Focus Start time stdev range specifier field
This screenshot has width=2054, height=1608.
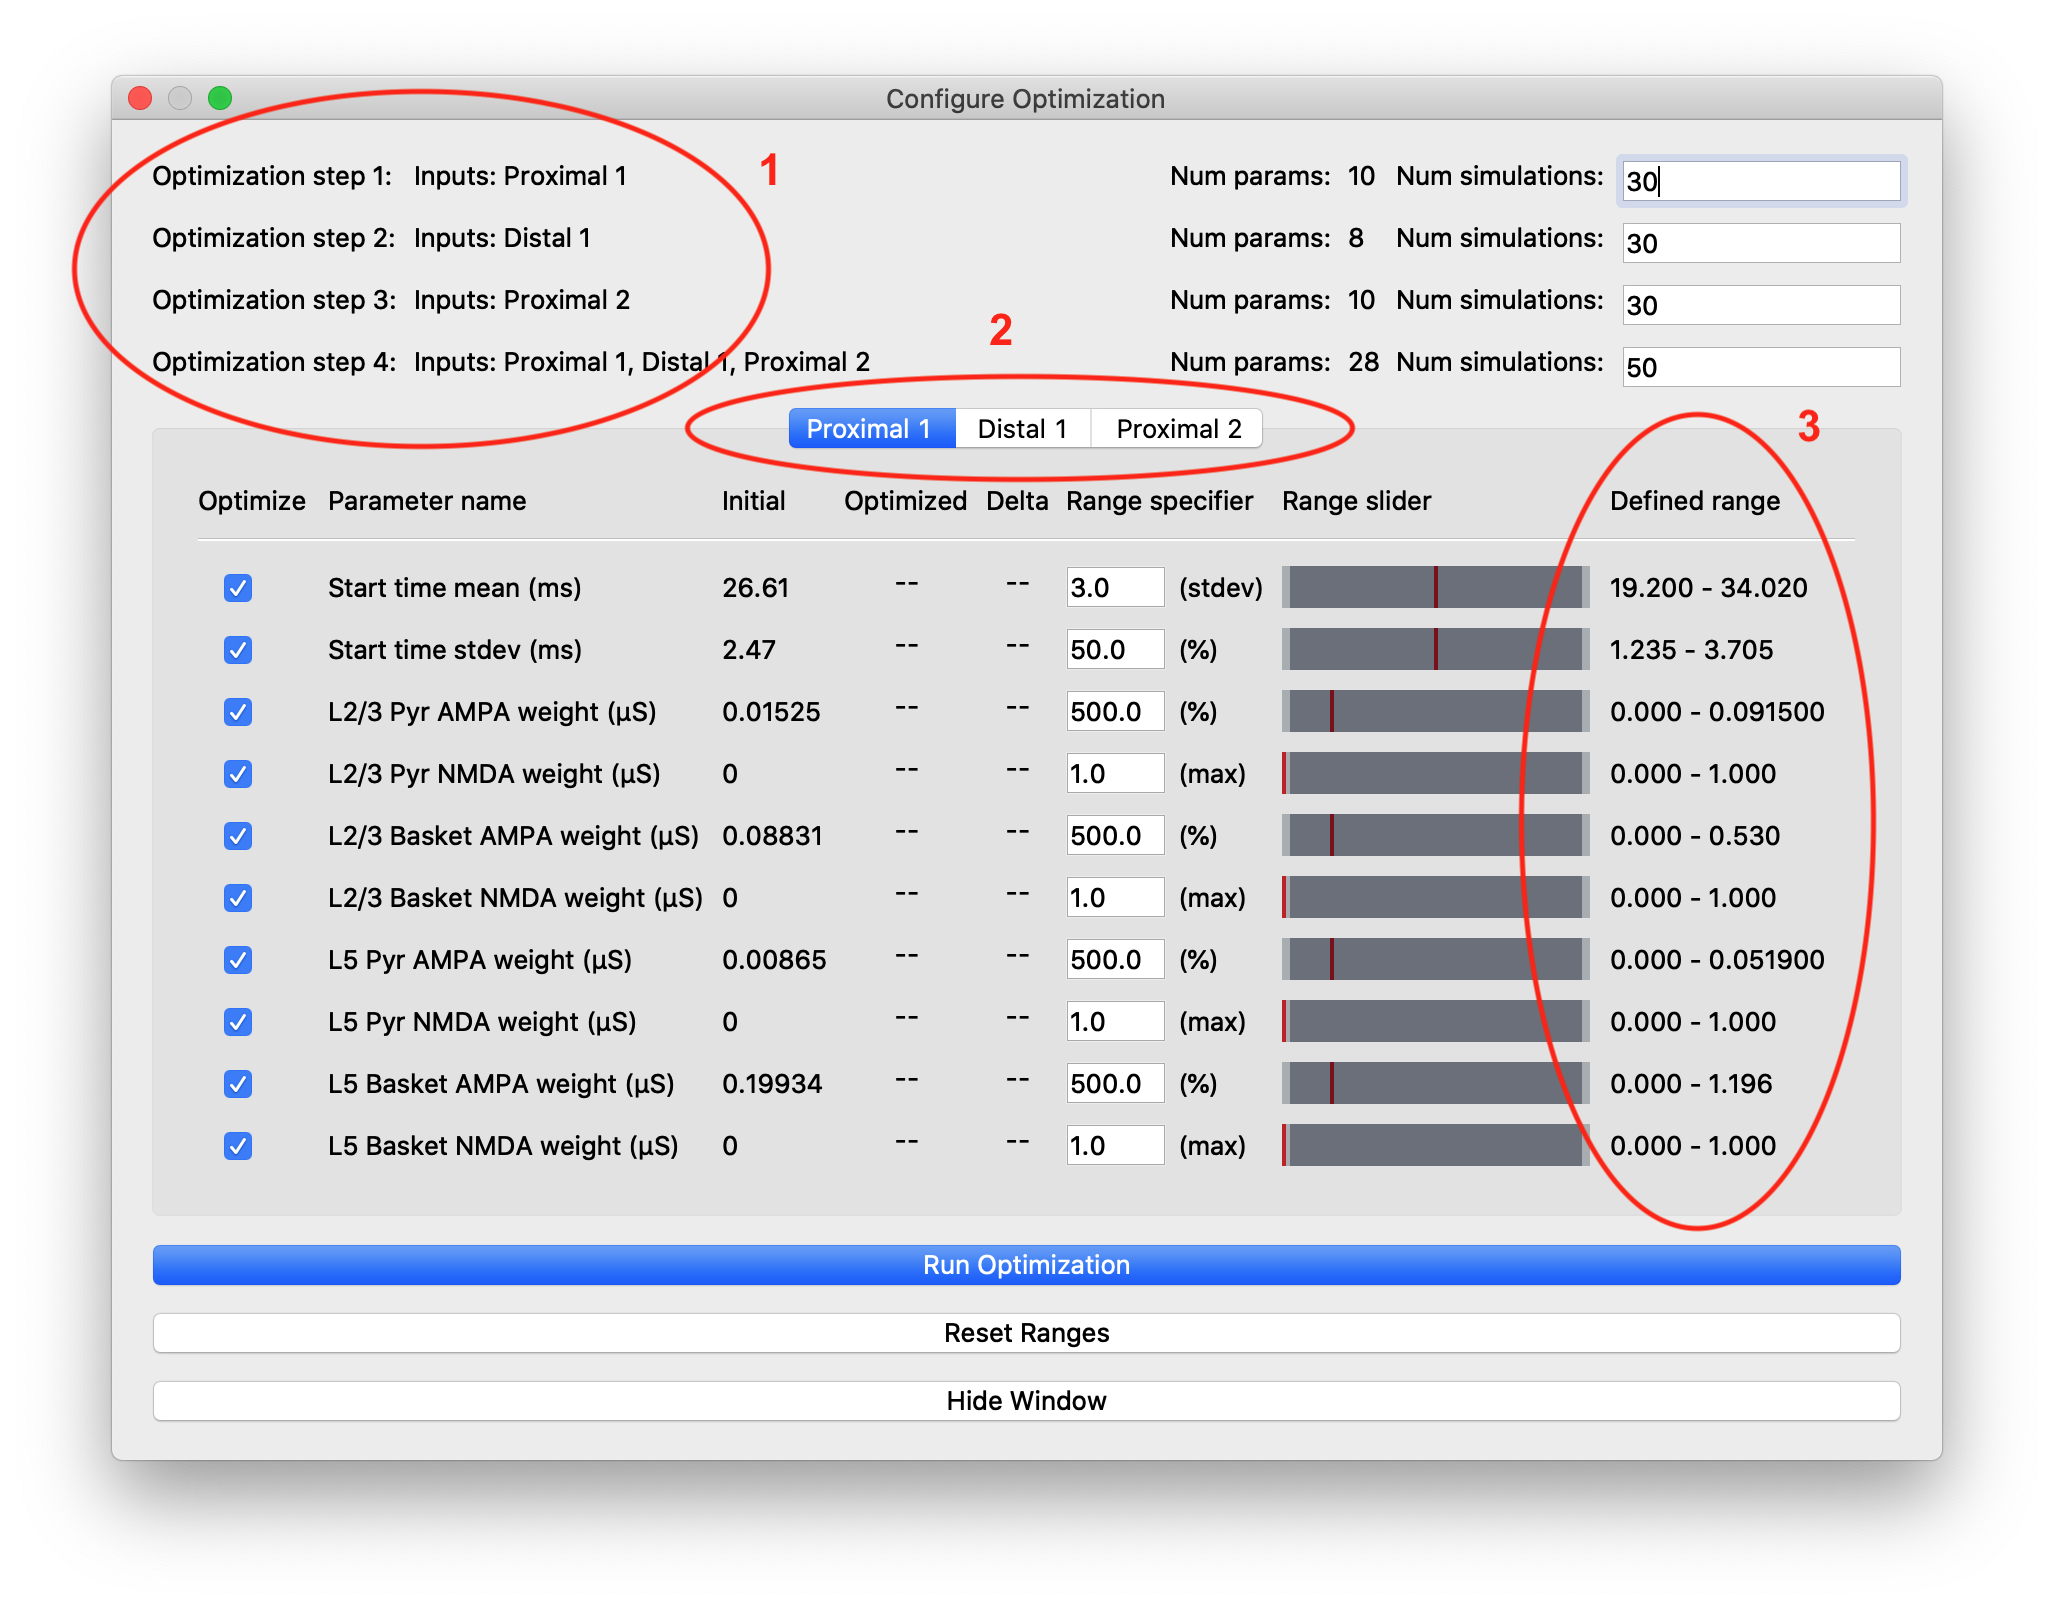[x=1114, y=650]
